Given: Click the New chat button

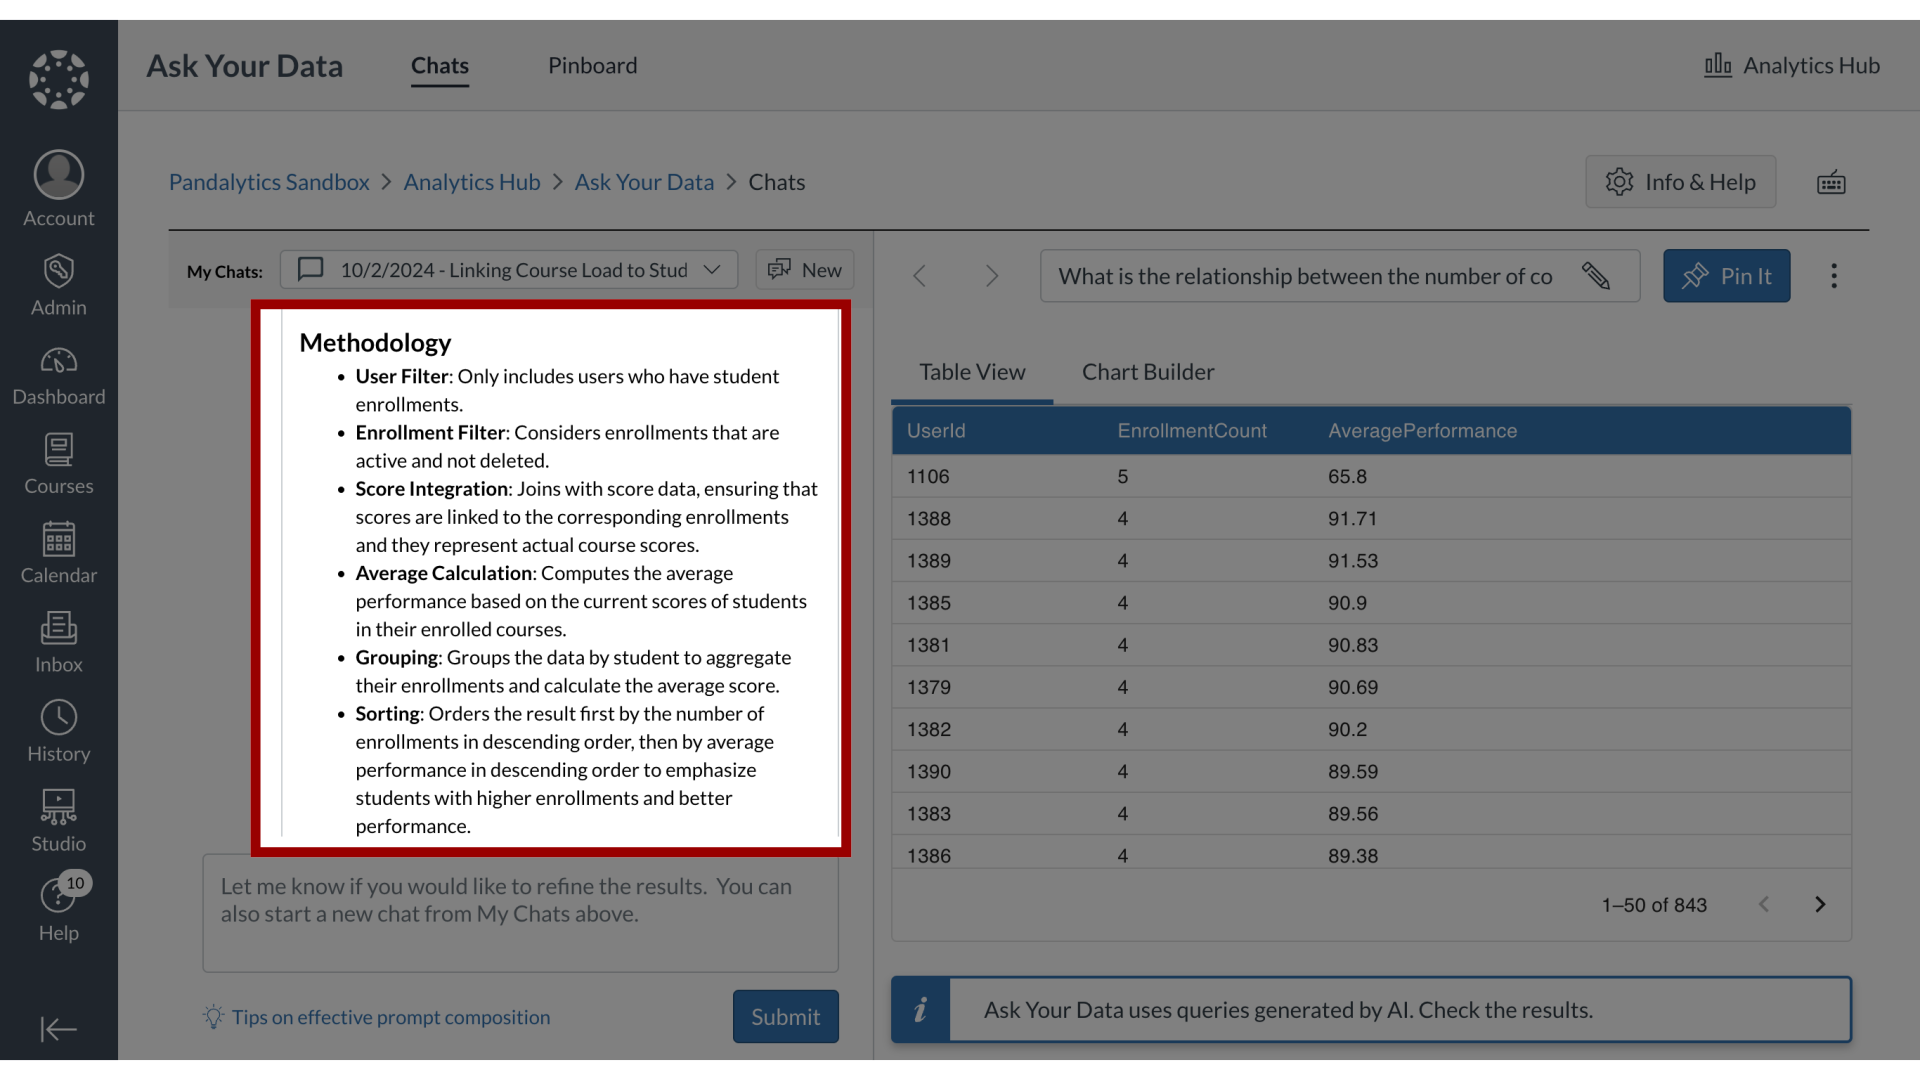Looking at the screenshot, I should [x=804, y=269].
